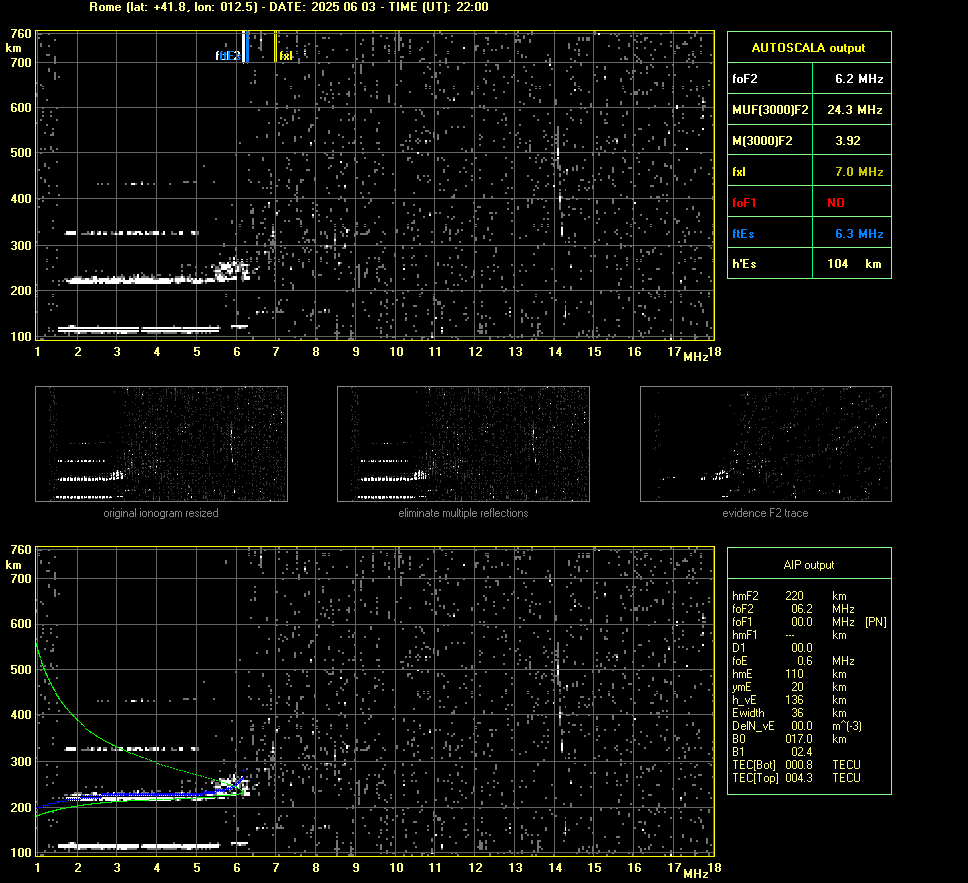This screenshot has height=883, width=968.
Task: Click the yellow fxI marker on top ionogram
Action: [x=275, y=47]
